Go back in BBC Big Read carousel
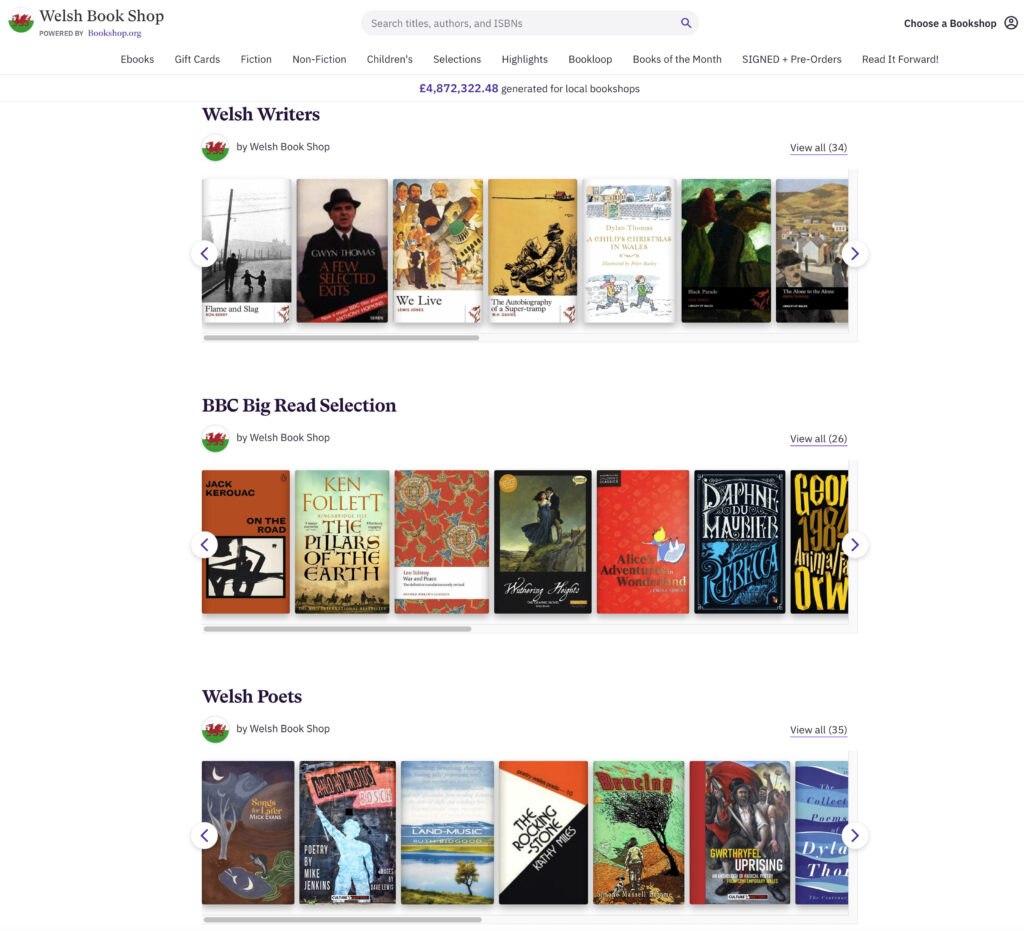The height and width of the screenshot is (931, 1024). click(x=204, y=545)
